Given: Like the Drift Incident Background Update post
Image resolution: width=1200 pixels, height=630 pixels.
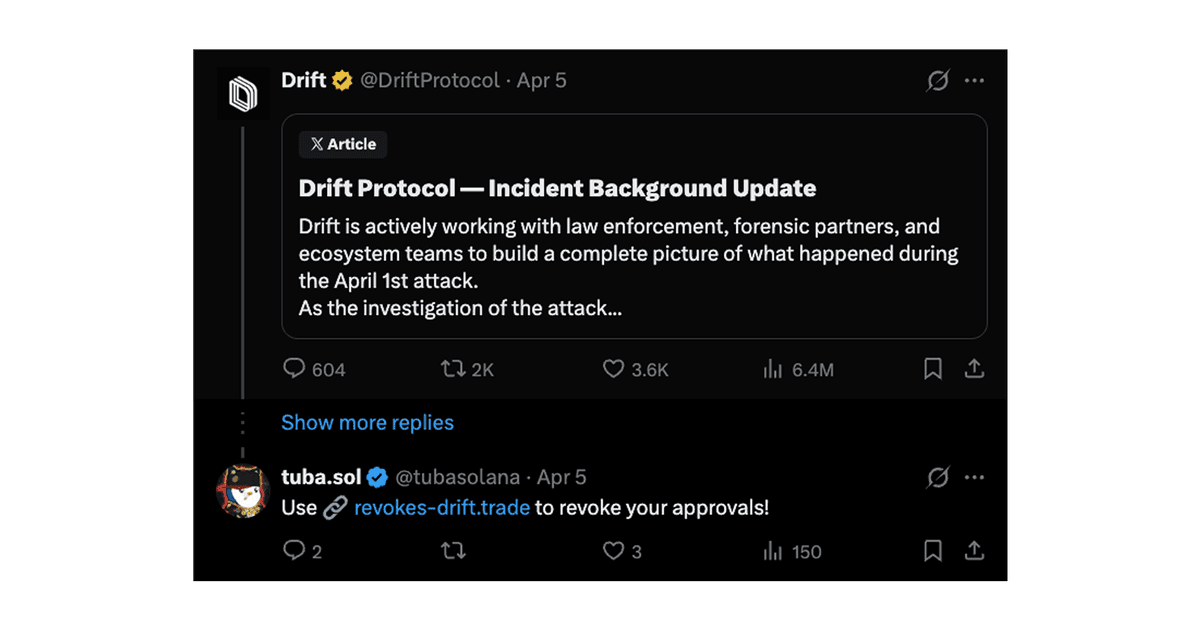Looking at the screenshot, I should coord(635,369).
